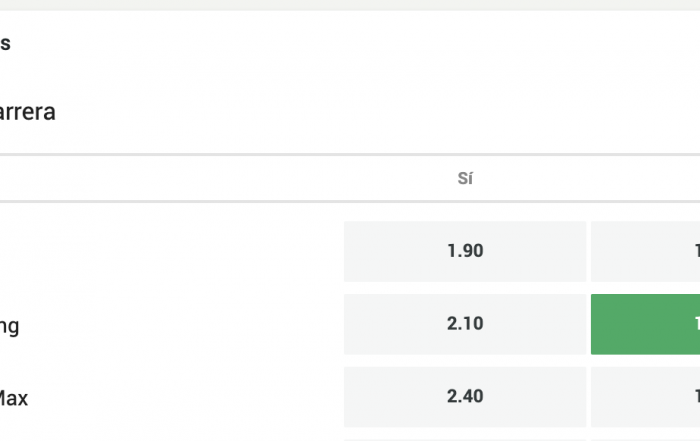Click empty header space left of Sí

point(223,179)
